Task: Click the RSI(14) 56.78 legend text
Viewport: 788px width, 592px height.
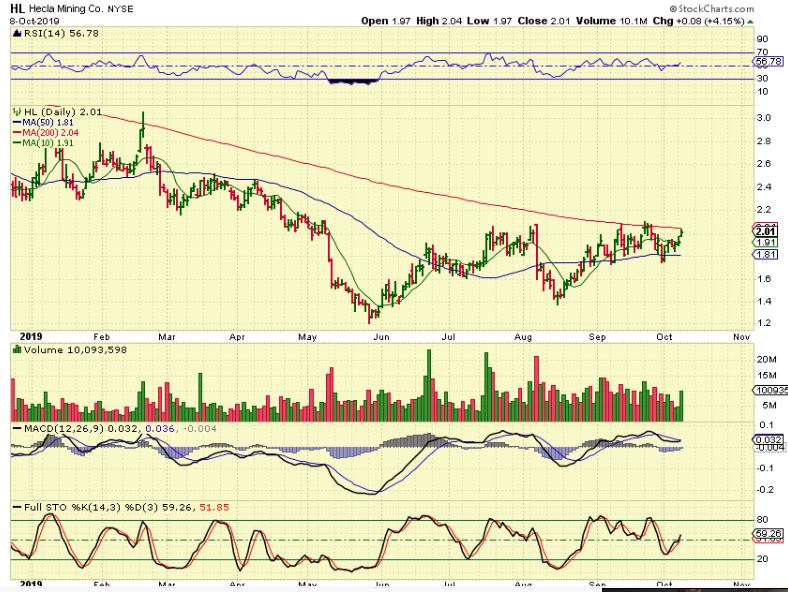Action: [61, 34]
